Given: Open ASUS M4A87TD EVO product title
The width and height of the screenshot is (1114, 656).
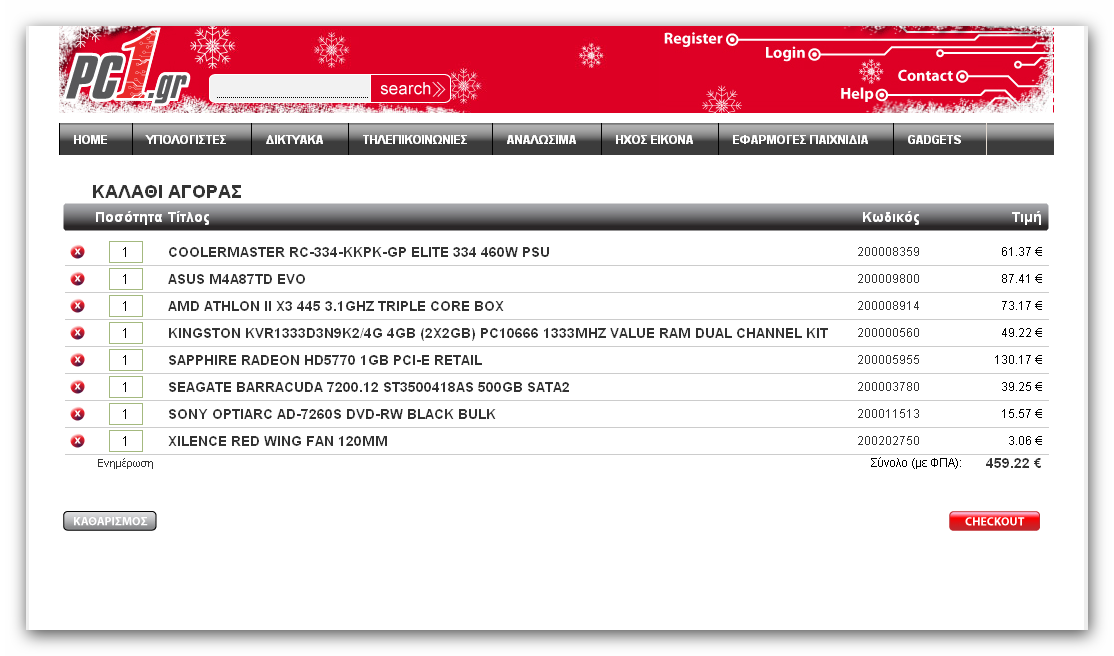Looking at the screenshot, I should click(x=237, y=279).
